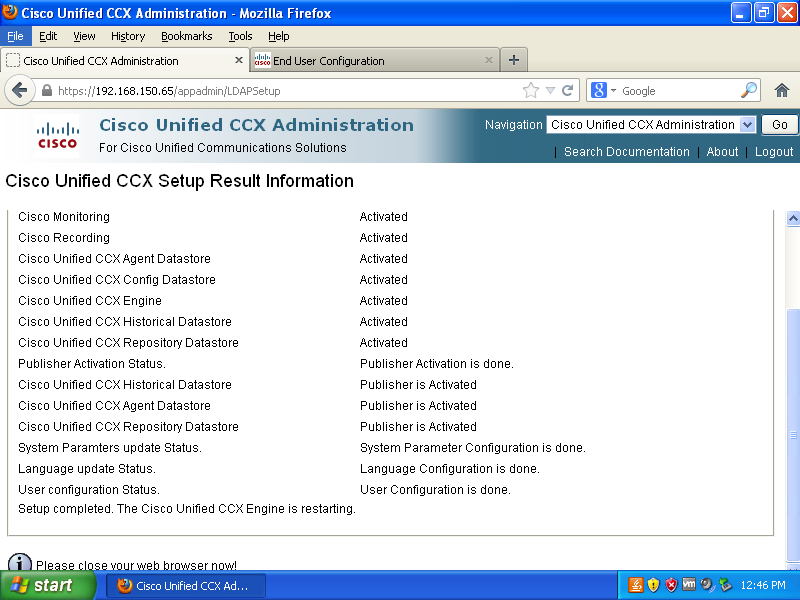Open the URL history dropdown arrow
The height and width of the screenshot is (600, 800).
tap(550, 91)
